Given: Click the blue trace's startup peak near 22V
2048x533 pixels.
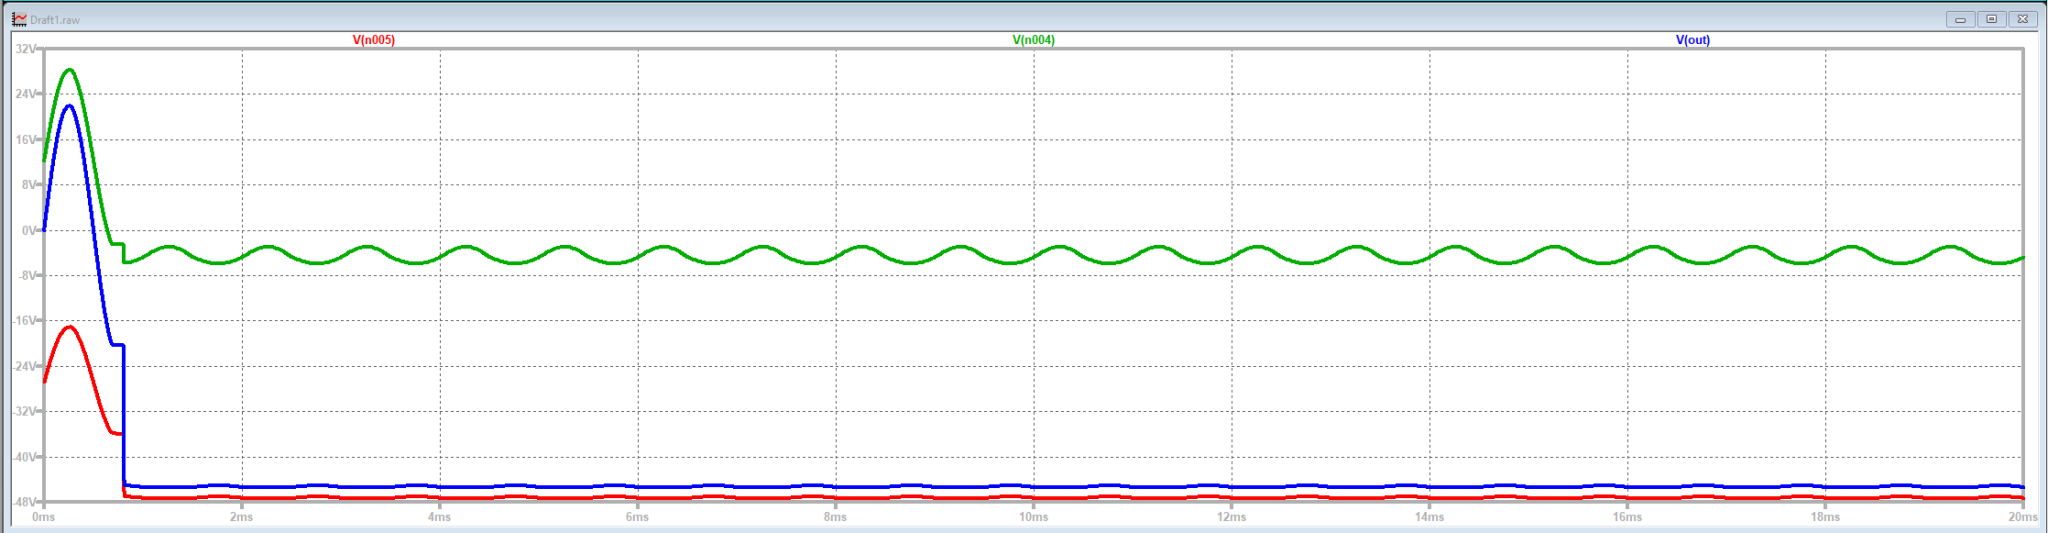Looking at the screenshot, I should click(69, 106).
